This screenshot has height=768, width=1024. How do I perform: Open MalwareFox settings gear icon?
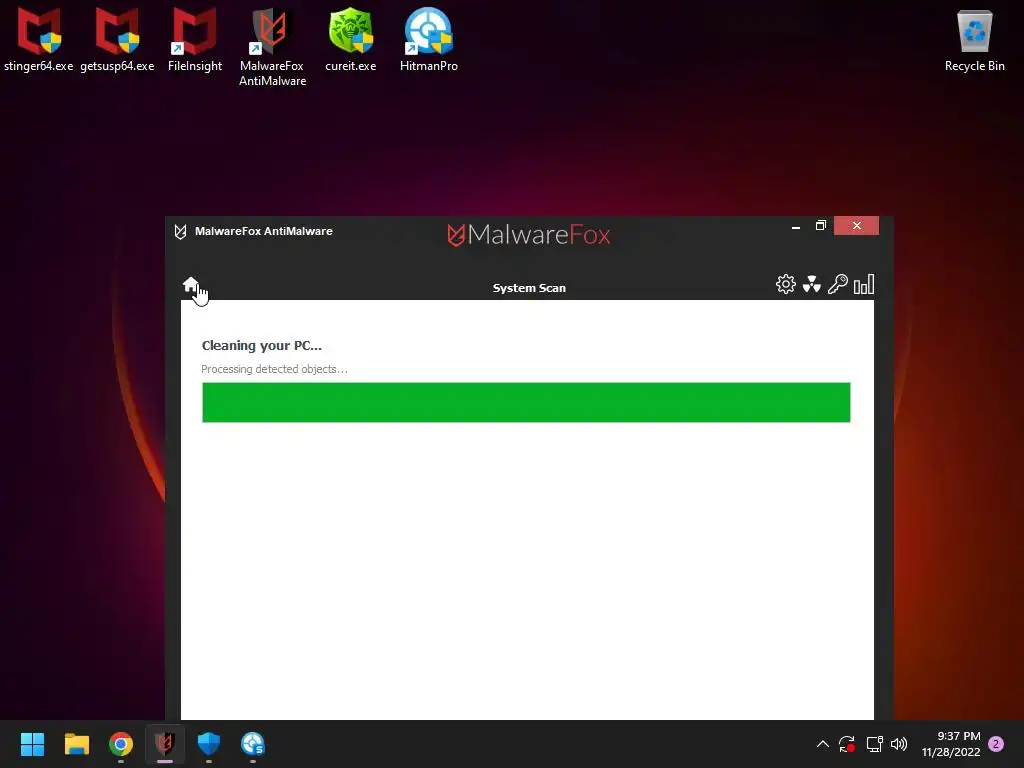coord(786,284)
